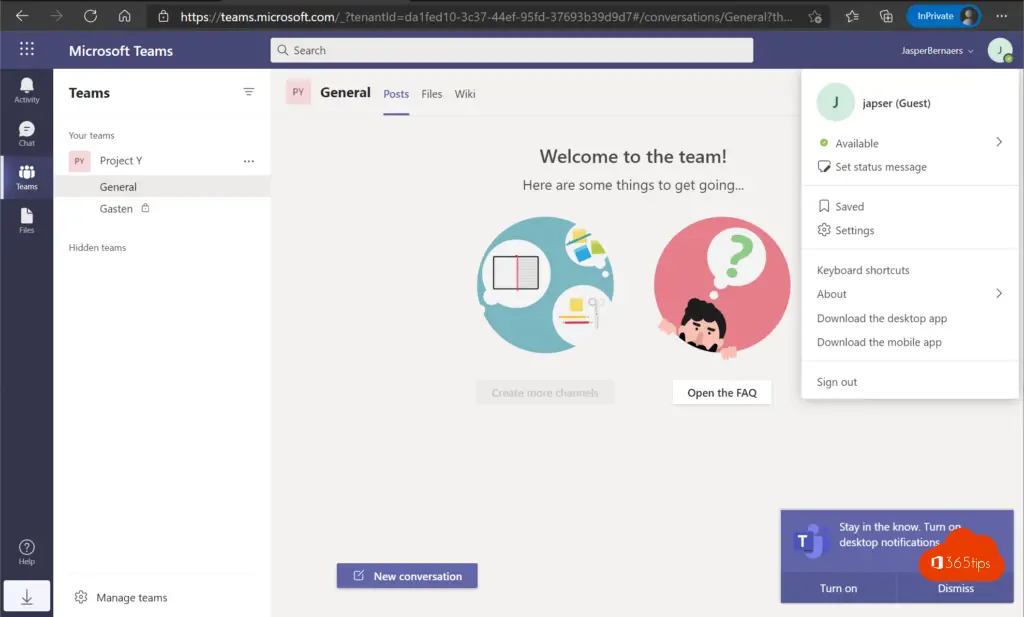Click the Microsoft Teams title
Viewport: 1024px width, 617px height.
[121, 51]
